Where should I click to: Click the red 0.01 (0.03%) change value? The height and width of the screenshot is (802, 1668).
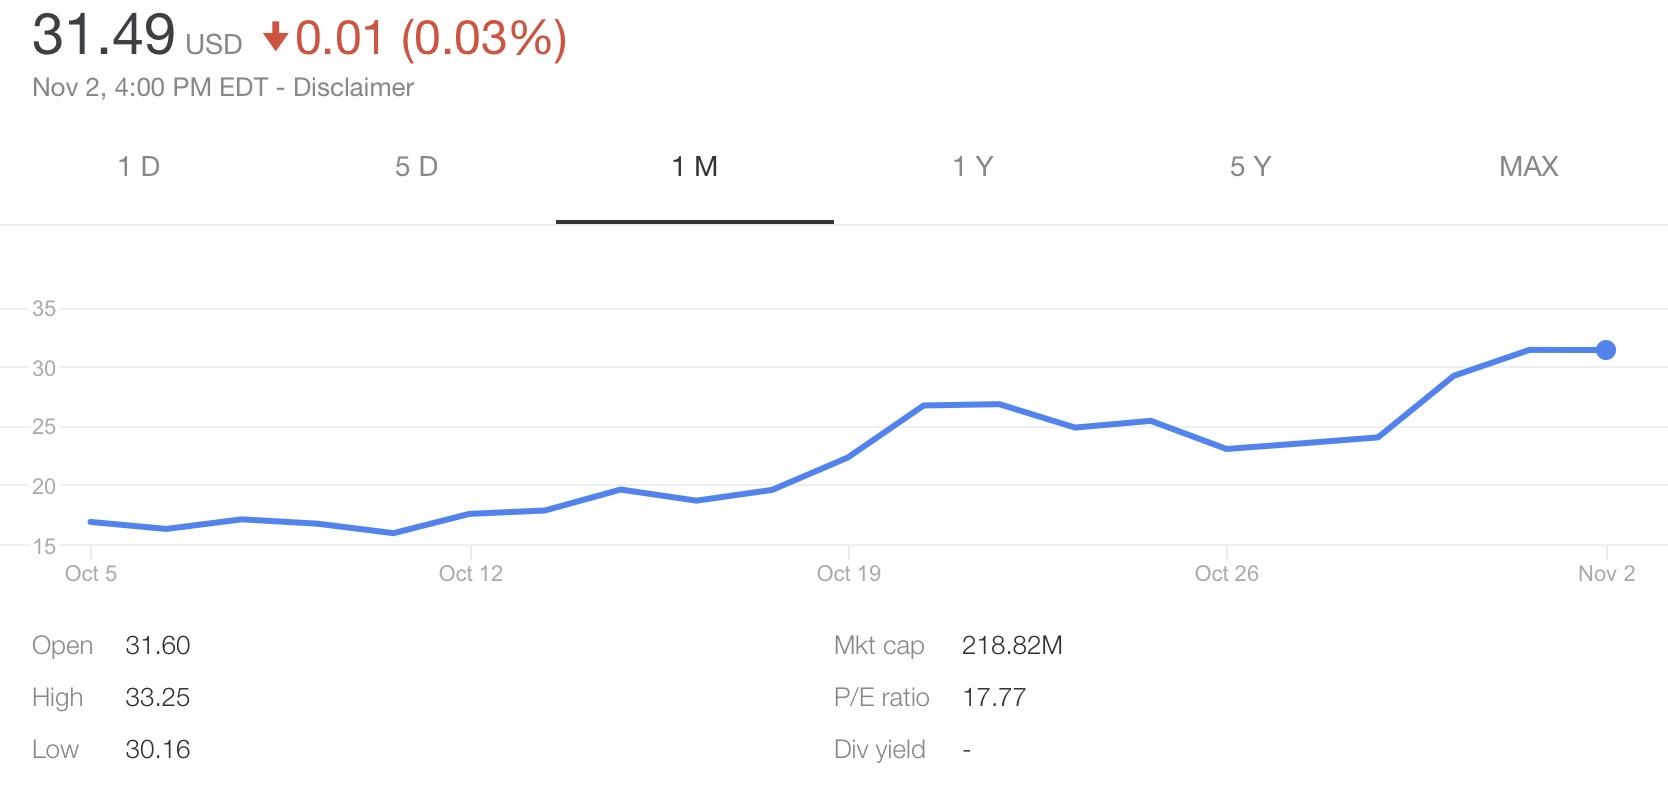pyautogui.click(x=430, y=39)
